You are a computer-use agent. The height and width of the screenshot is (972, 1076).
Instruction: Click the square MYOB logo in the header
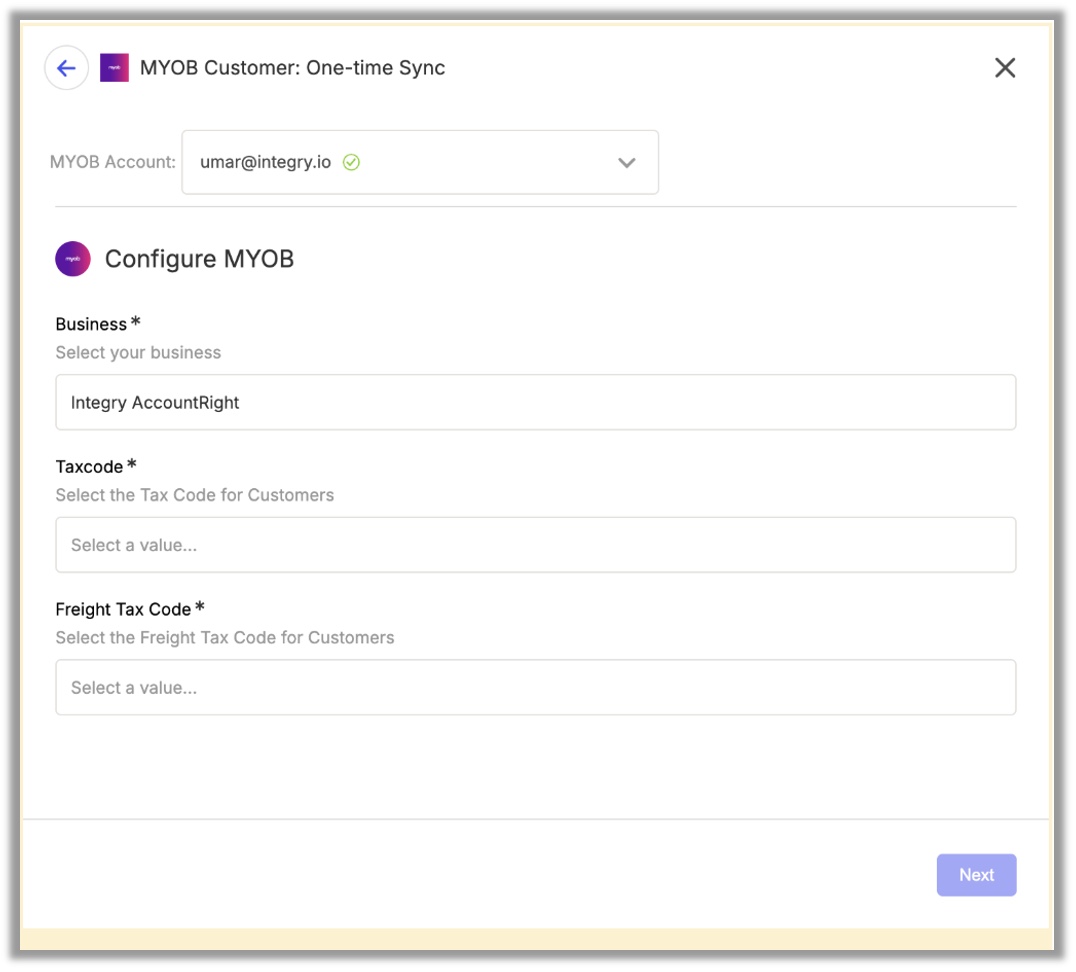click(x=115, y=68)
